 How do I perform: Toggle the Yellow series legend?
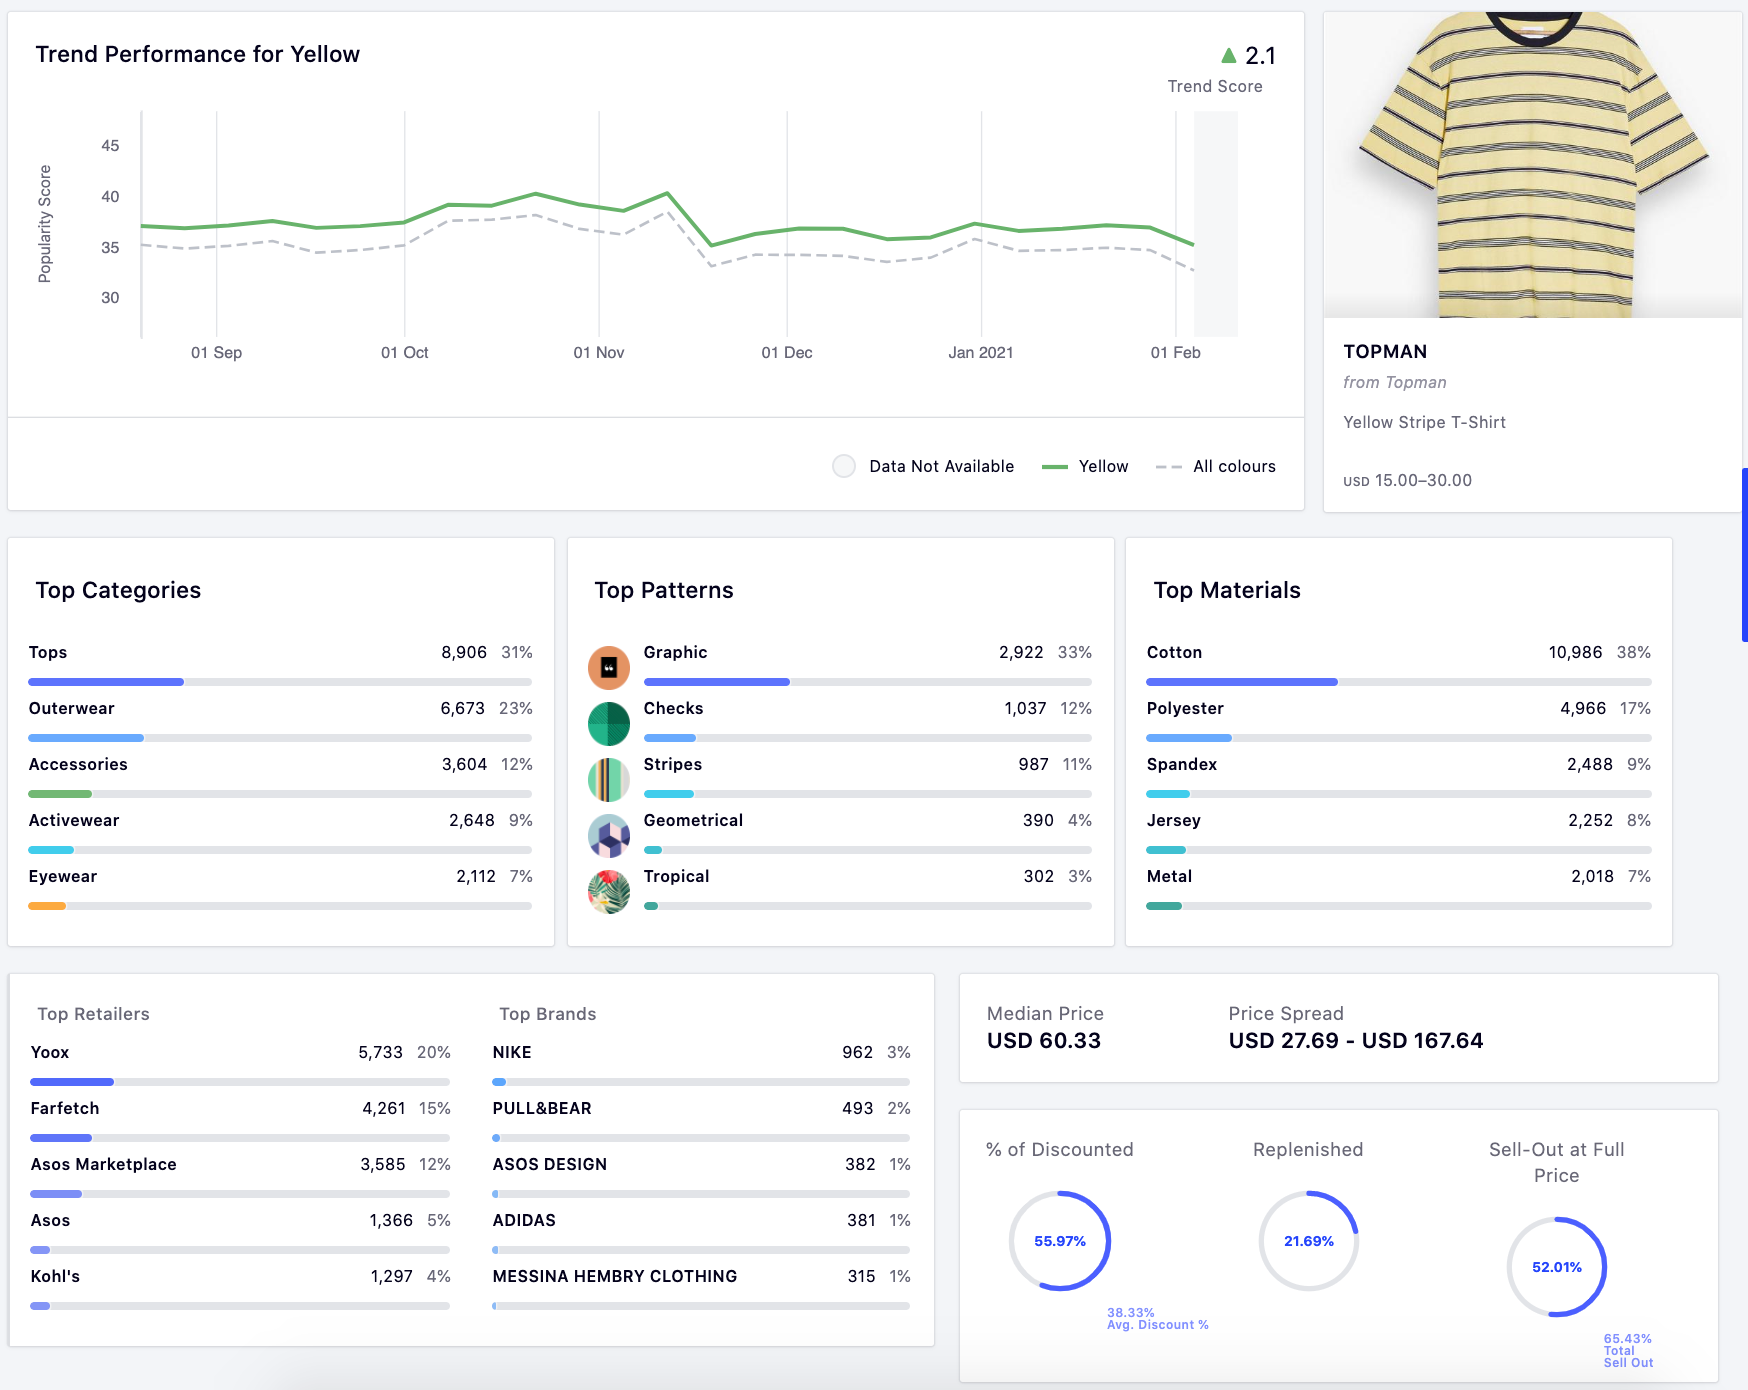point(1085,467)
